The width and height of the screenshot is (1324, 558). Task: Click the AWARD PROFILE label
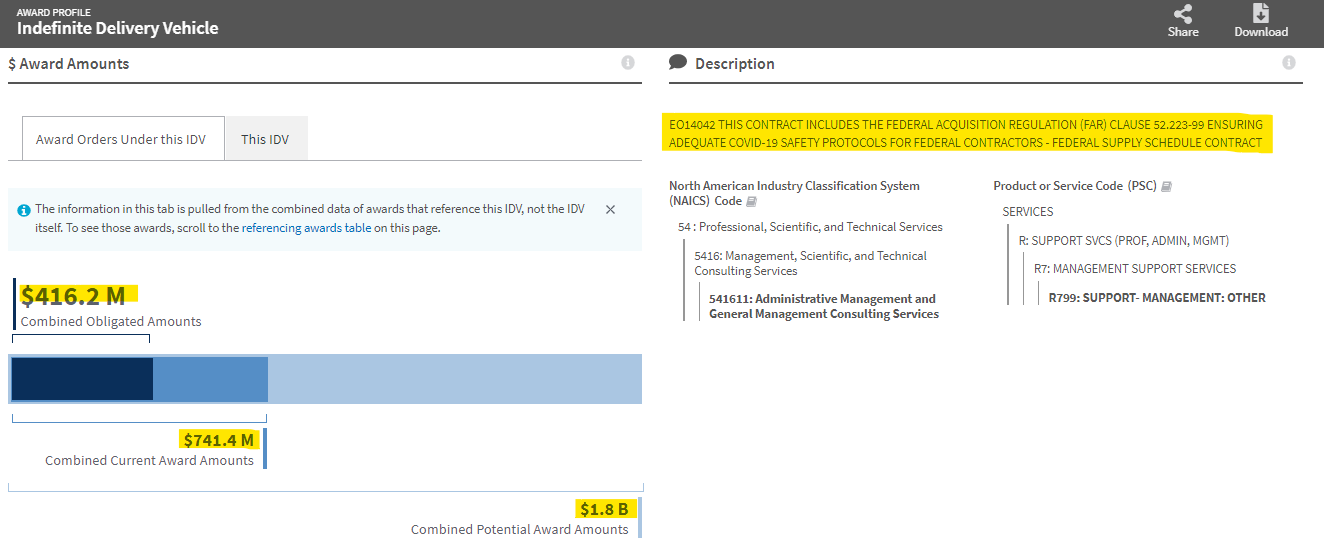54,12
